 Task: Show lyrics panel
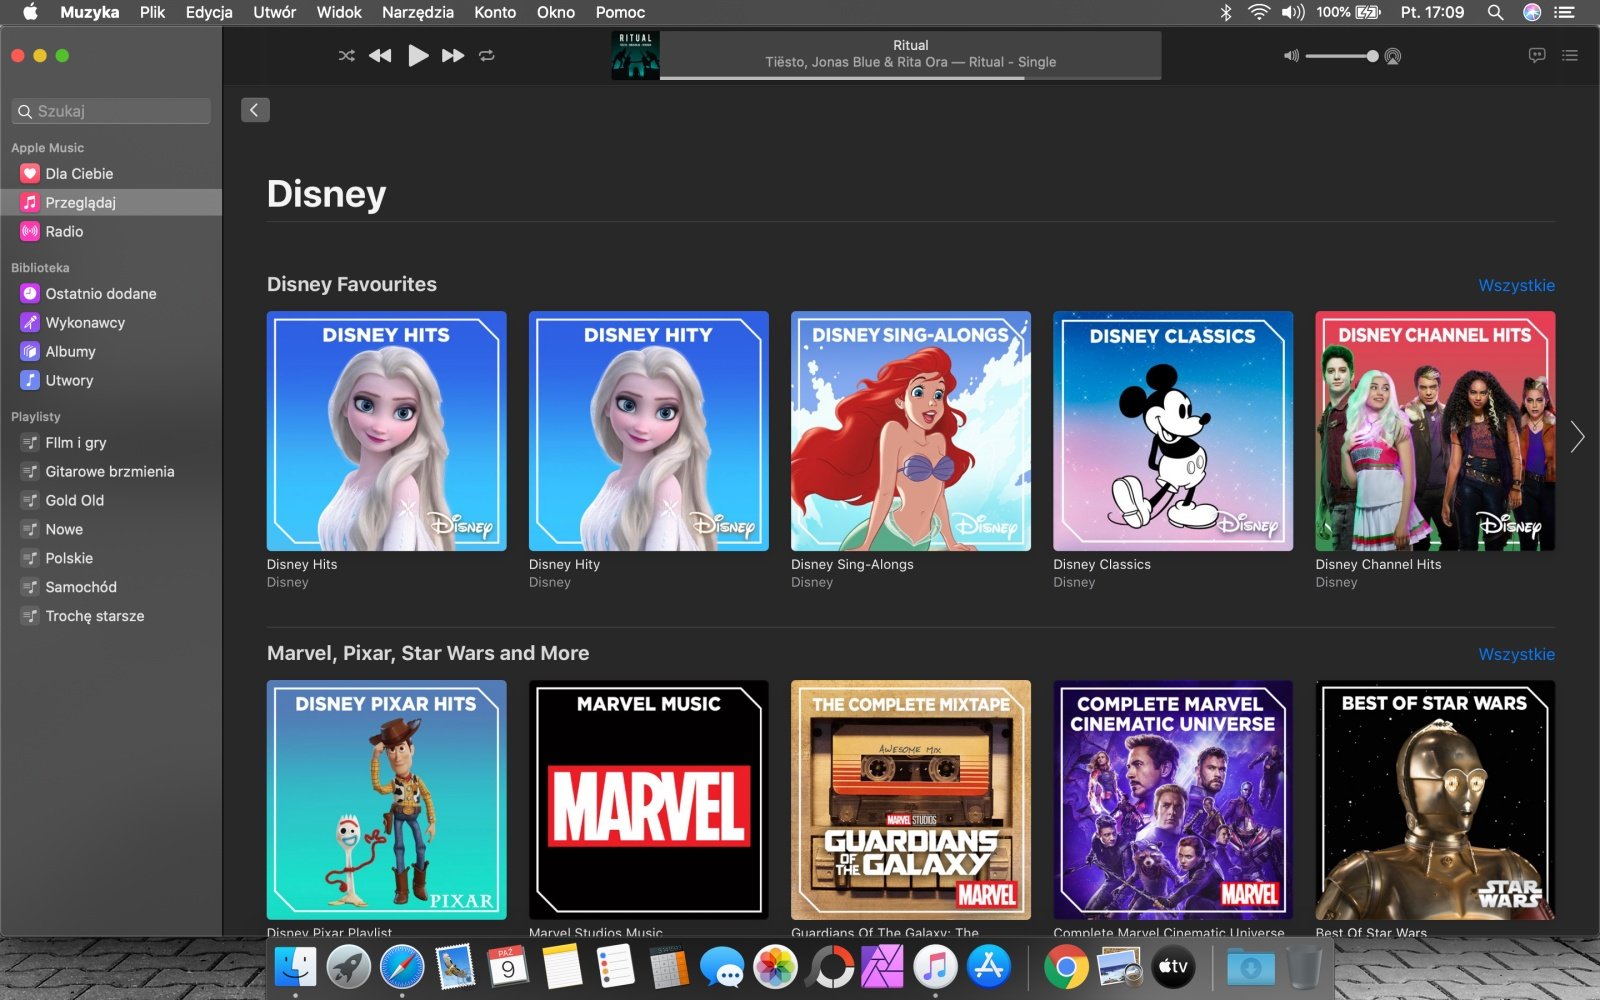click(1537, 56)
